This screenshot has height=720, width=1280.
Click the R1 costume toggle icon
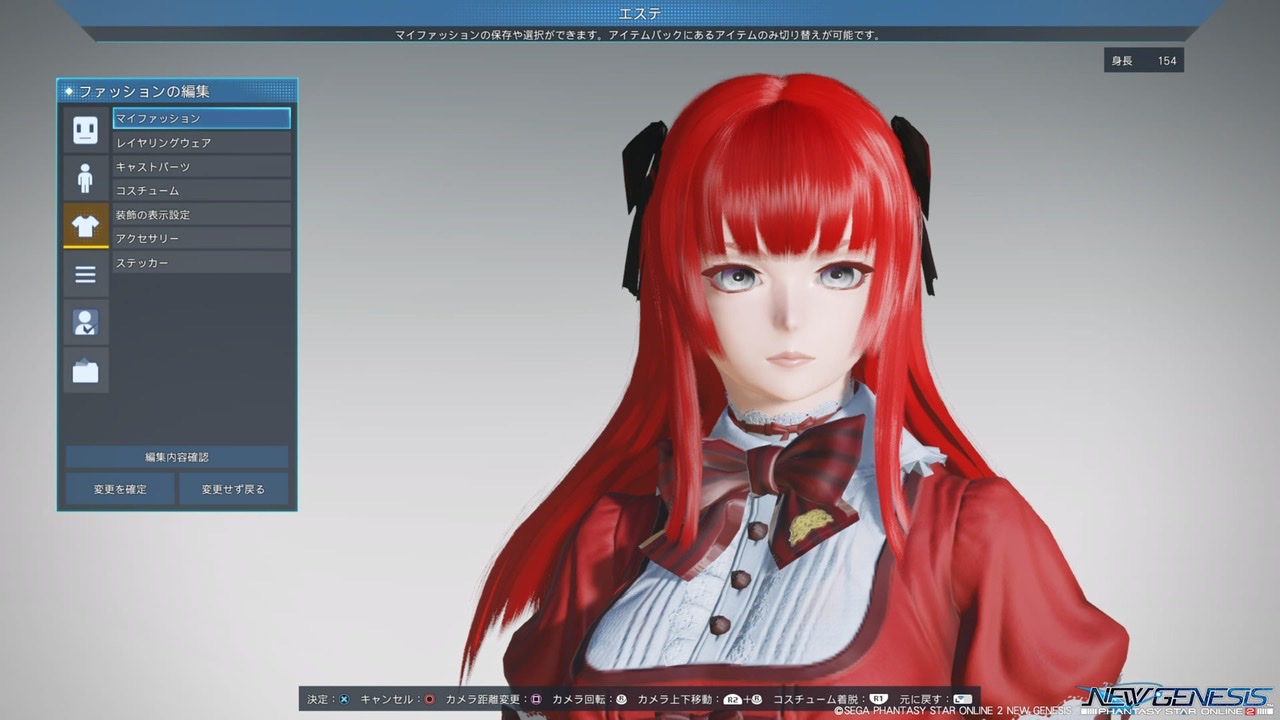click(x=878, y=699)
